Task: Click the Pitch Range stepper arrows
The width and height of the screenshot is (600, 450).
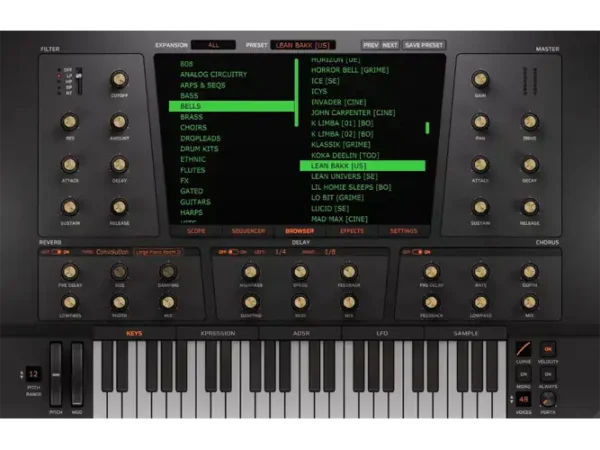Action: point(21,375)
